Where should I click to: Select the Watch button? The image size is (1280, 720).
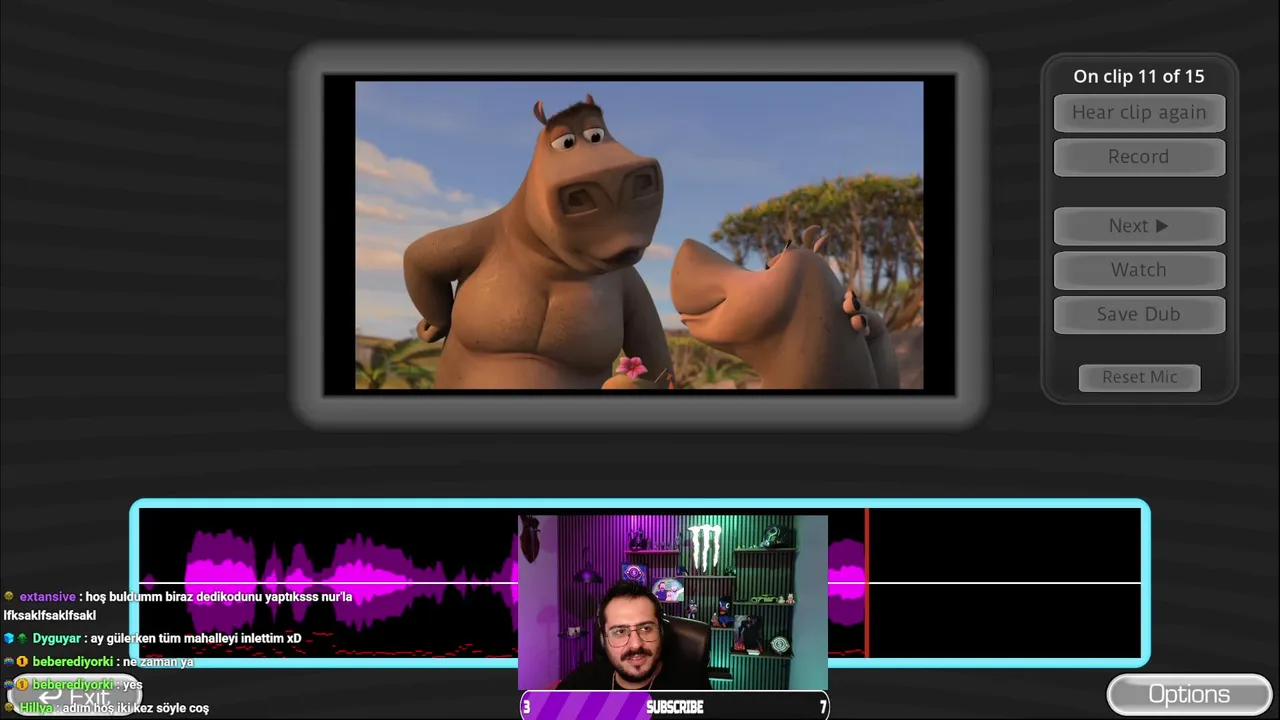(1139, 270)
